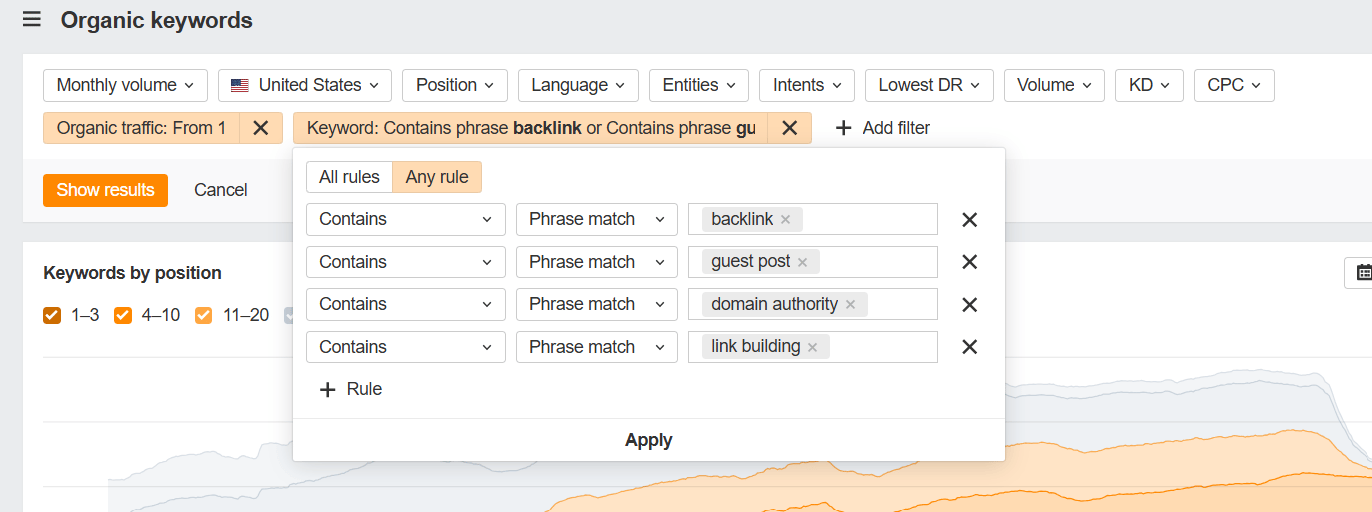
Task: Toggle the 4–10 position checkbox
Action: 123,316
